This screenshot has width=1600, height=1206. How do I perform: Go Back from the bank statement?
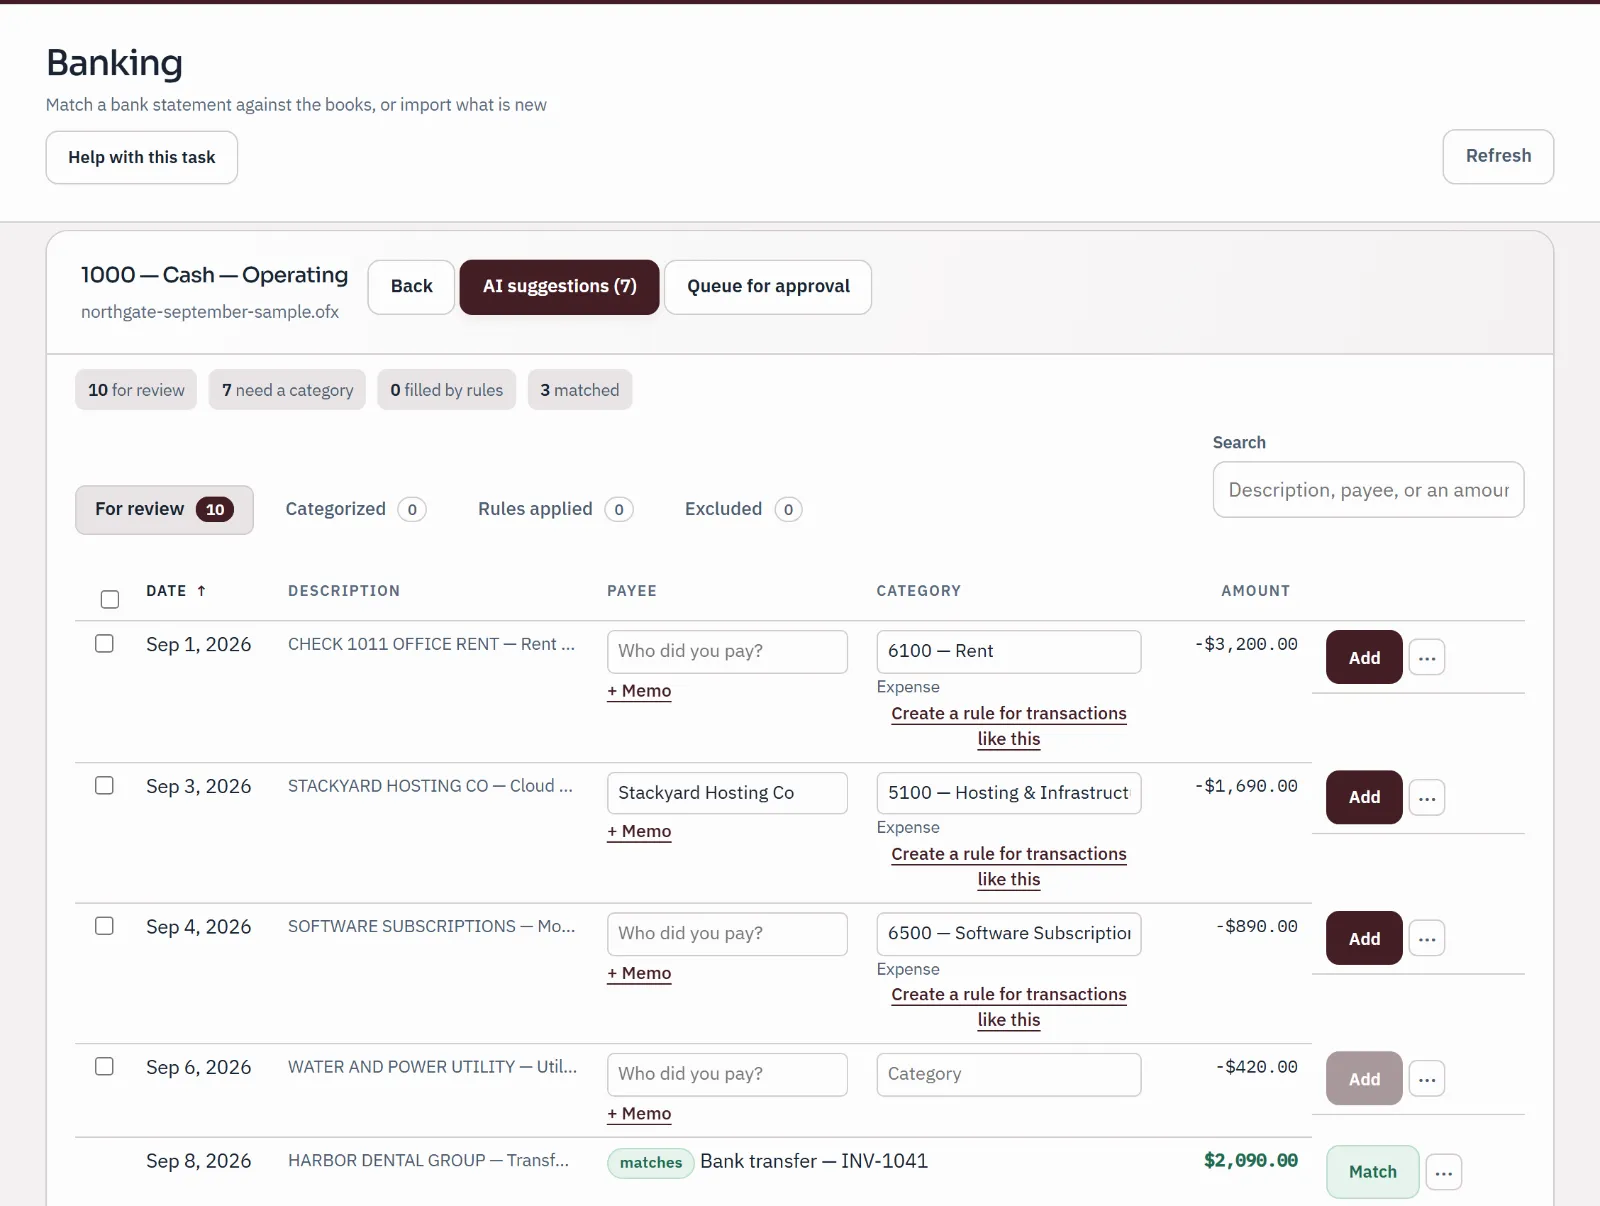411,287
